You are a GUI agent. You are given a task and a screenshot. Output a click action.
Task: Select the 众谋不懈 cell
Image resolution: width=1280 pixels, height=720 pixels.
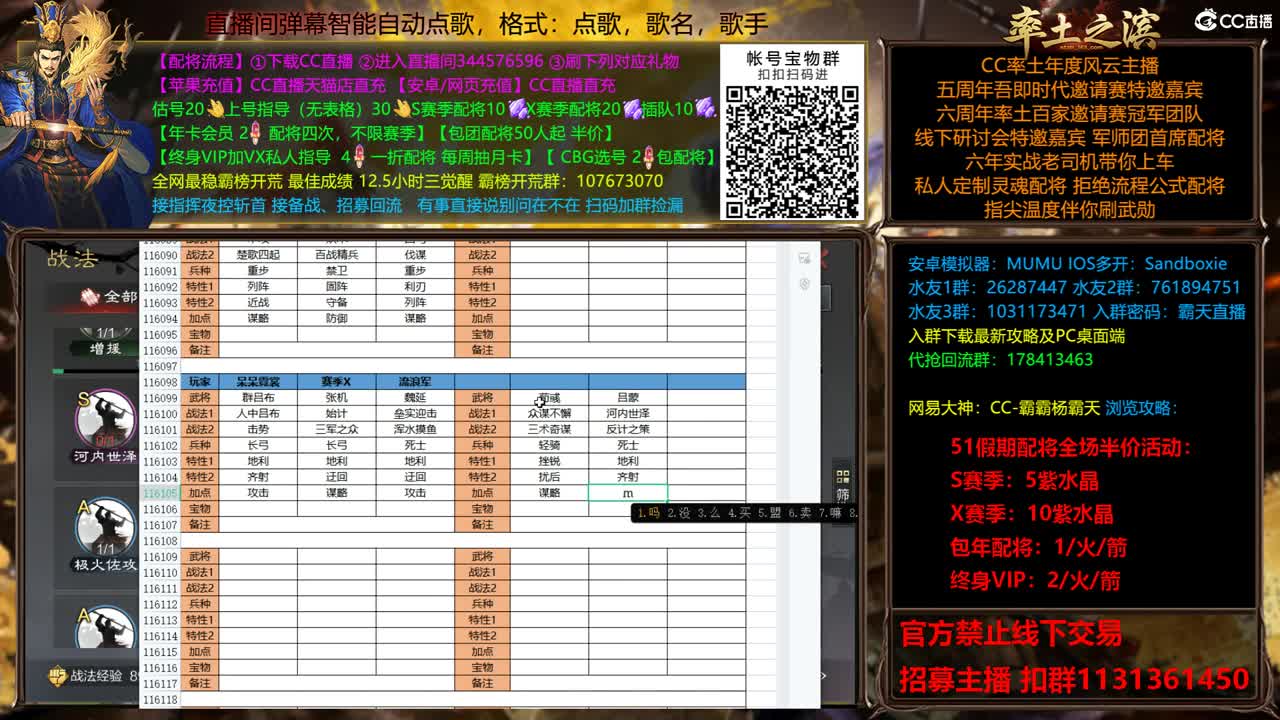[x=550, y=414]
